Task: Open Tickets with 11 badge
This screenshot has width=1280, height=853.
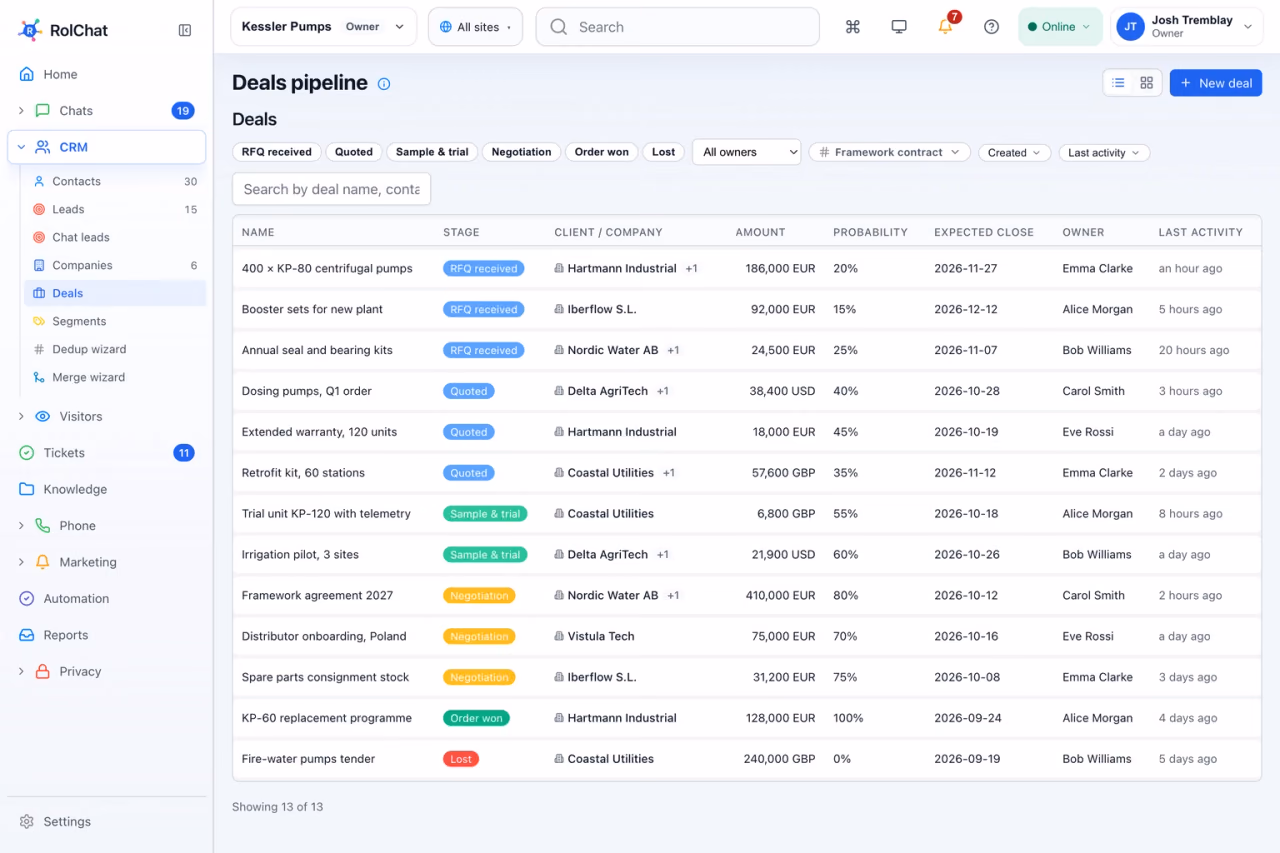Action: tap(106, 453)
